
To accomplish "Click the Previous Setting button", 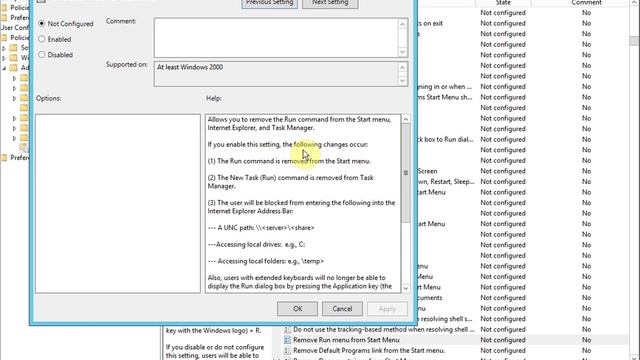I will [x=269, y=3].
